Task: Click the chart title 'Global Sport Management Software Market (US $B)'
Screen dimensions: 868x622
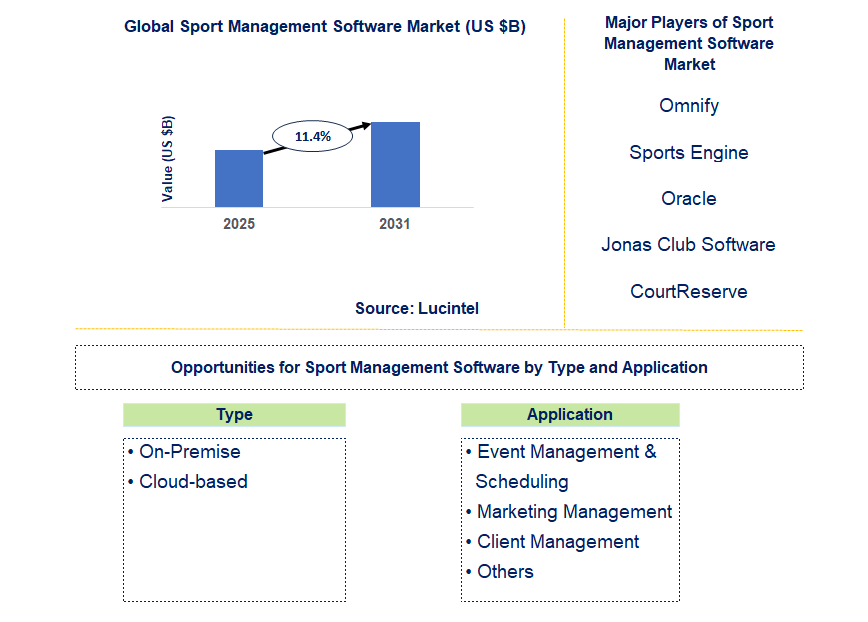Action: 325,26
